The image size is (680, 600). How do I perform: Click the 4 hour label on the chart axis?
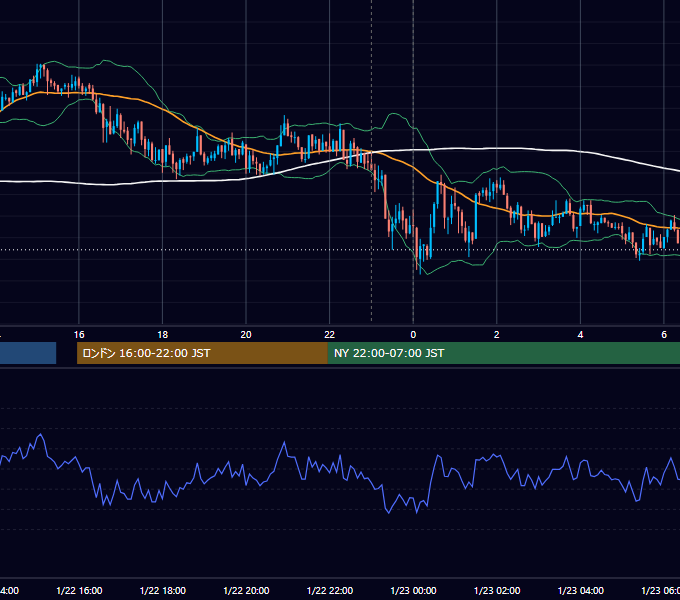[x=580, y=335]
